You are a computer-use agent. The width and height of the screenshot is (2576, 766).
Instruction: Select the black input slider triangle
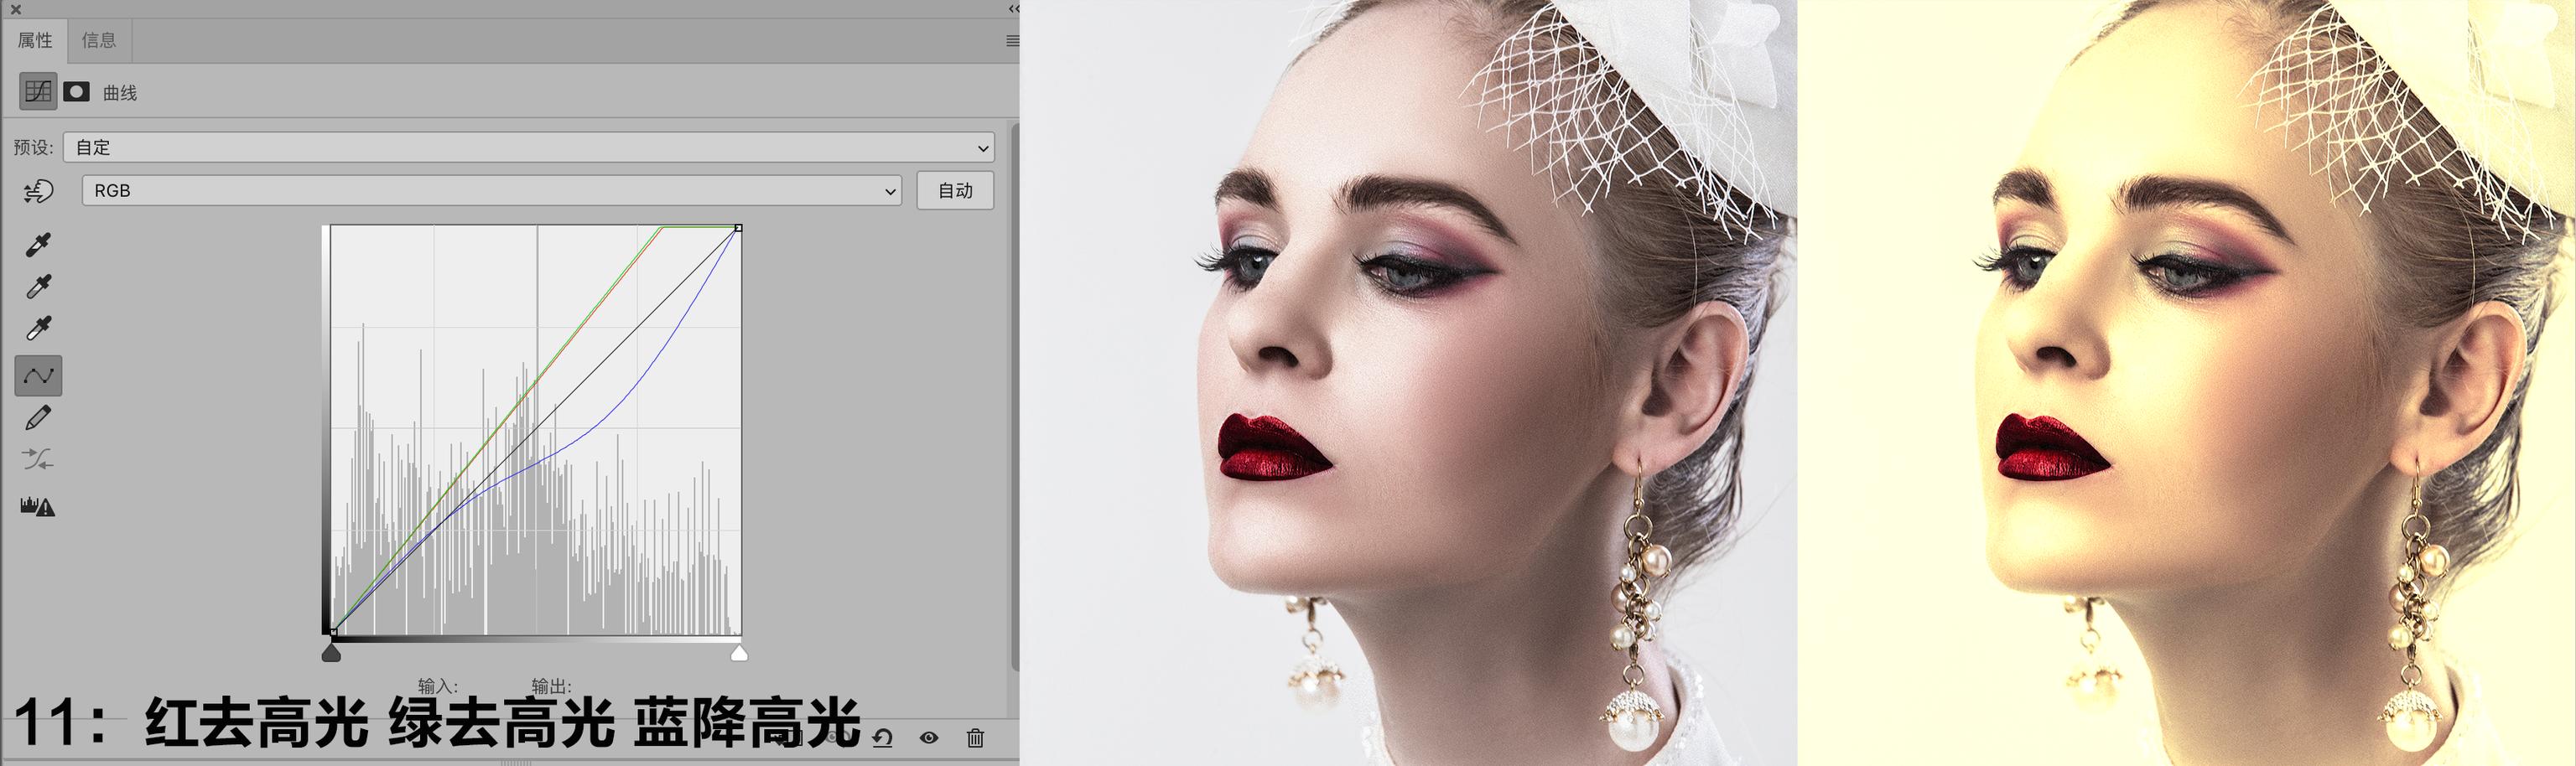[x=331, y=653]
